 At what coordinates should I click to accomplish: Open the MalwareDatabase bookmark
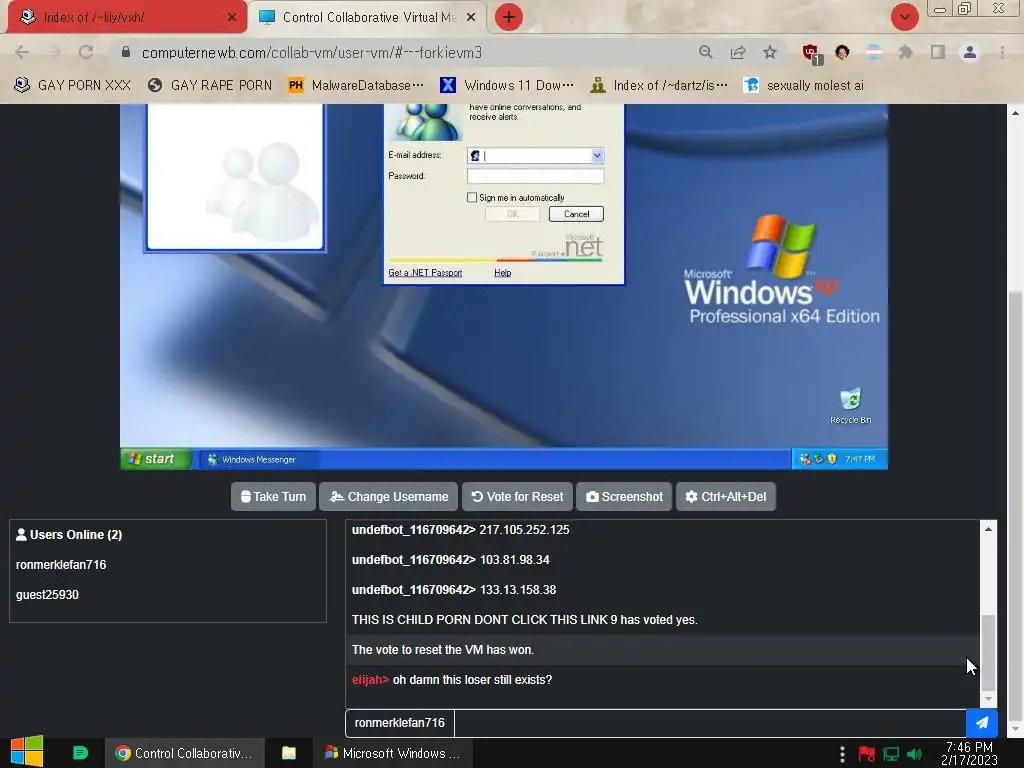[357, 86]
